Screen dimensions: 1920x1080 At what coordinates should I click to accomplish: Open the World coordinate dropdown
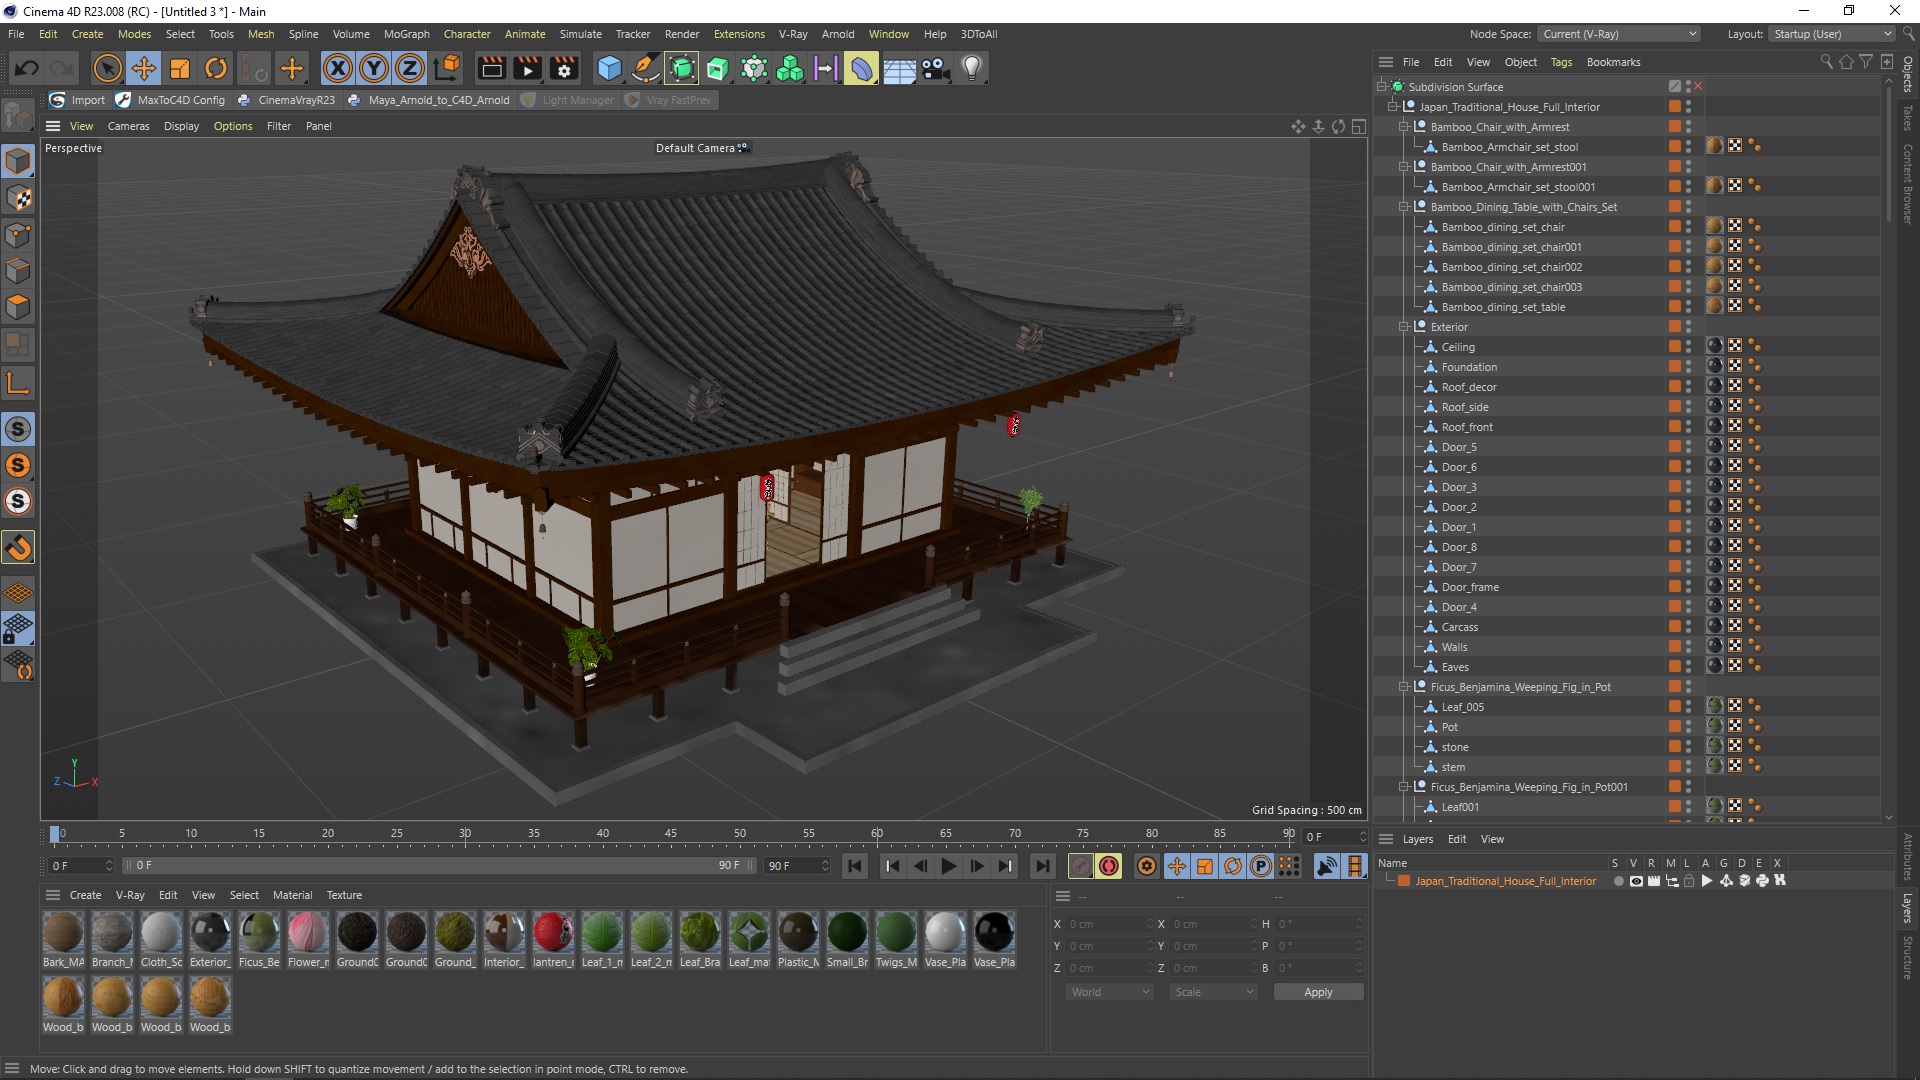[x=1109, y=992]
